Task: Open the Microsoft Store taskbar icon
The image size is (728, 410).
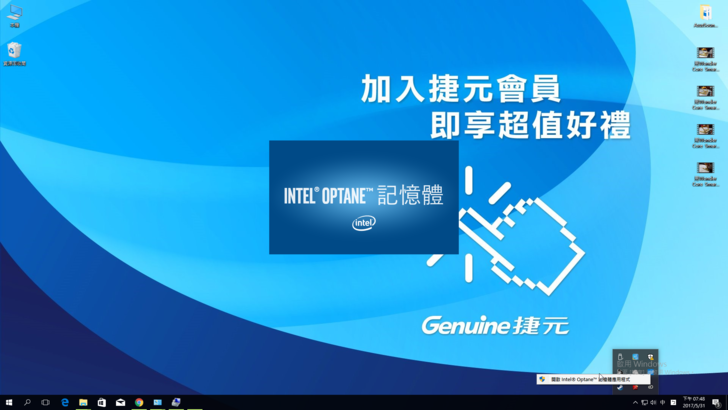Action: tap(102, 403)
